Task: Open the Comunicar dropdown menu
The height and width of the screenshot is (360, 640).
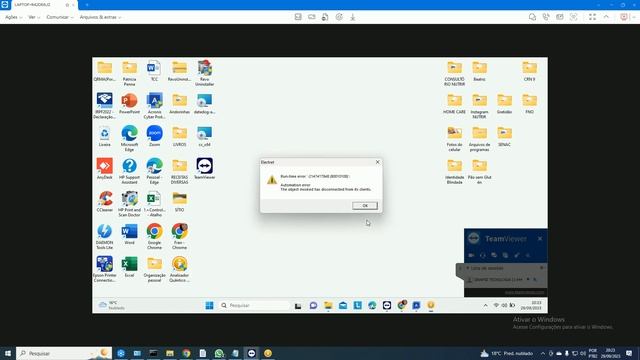Action: 60,17
